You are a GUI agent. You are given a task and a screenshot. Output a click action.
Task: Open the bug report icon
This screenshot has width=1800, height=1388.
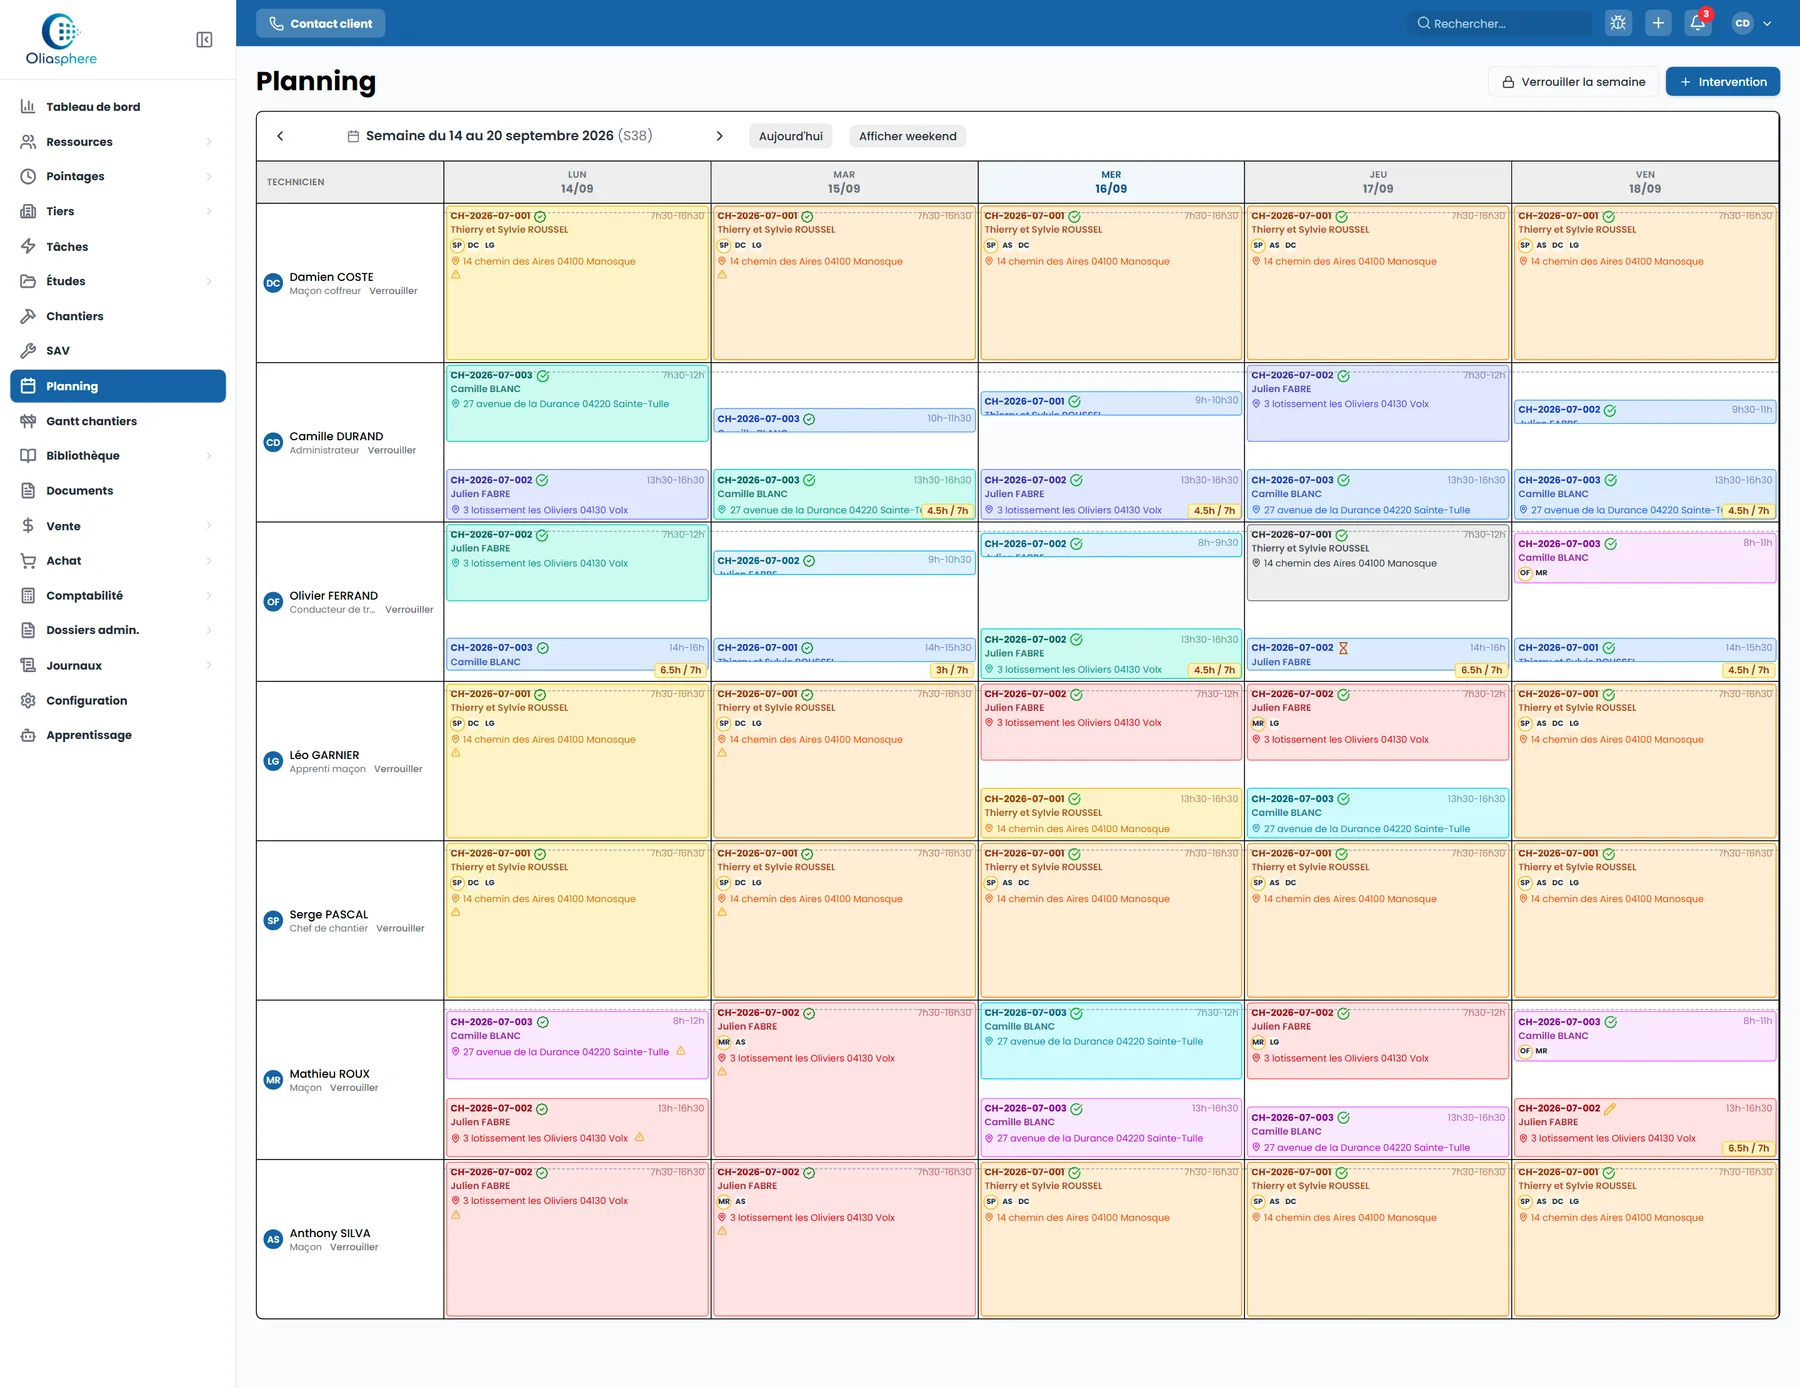1618,23
